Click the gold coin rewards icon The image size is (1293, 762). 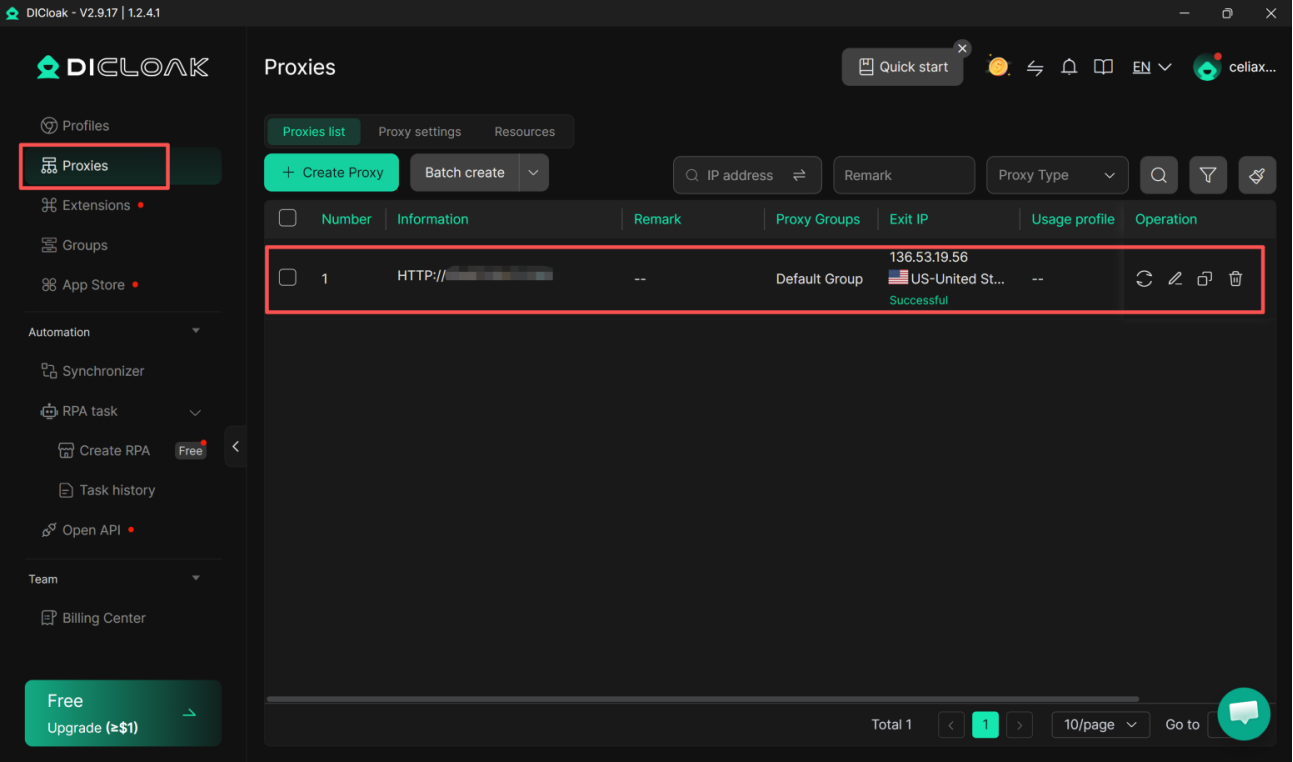click(998, 67)
